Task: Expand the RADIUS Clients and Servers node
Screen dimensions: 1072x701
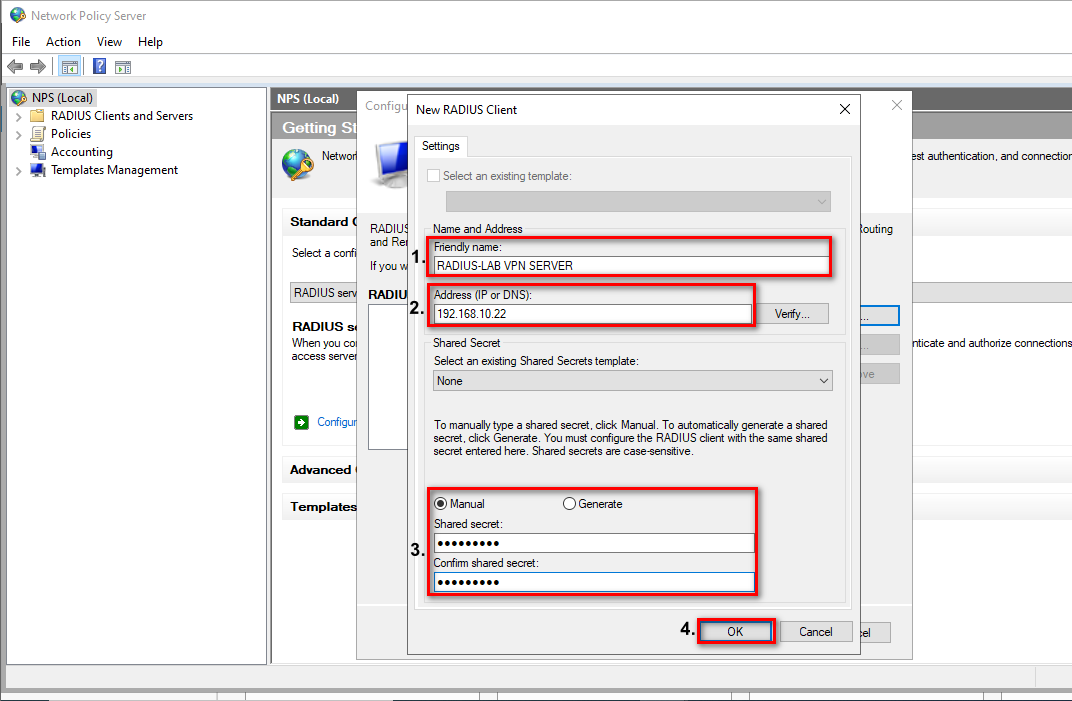Action: coord(18,116)
